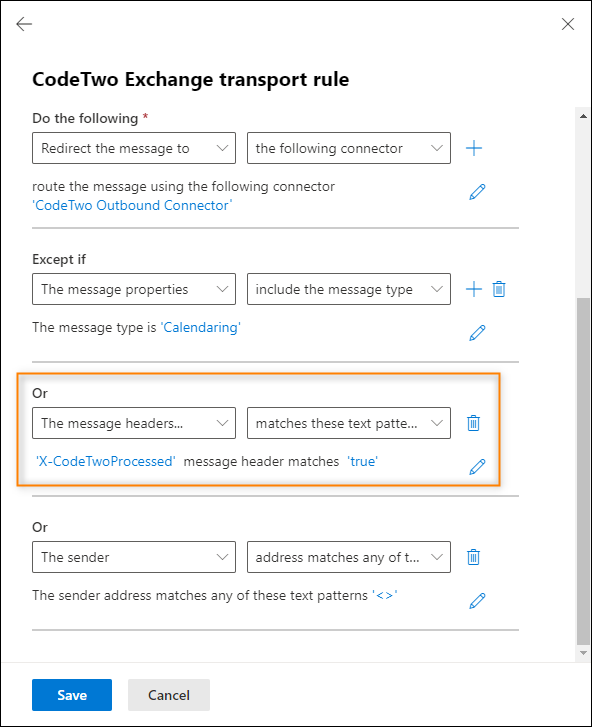Open 'matches these text patte...' dropdown
The image size is (592, 727).
[349, 423]
